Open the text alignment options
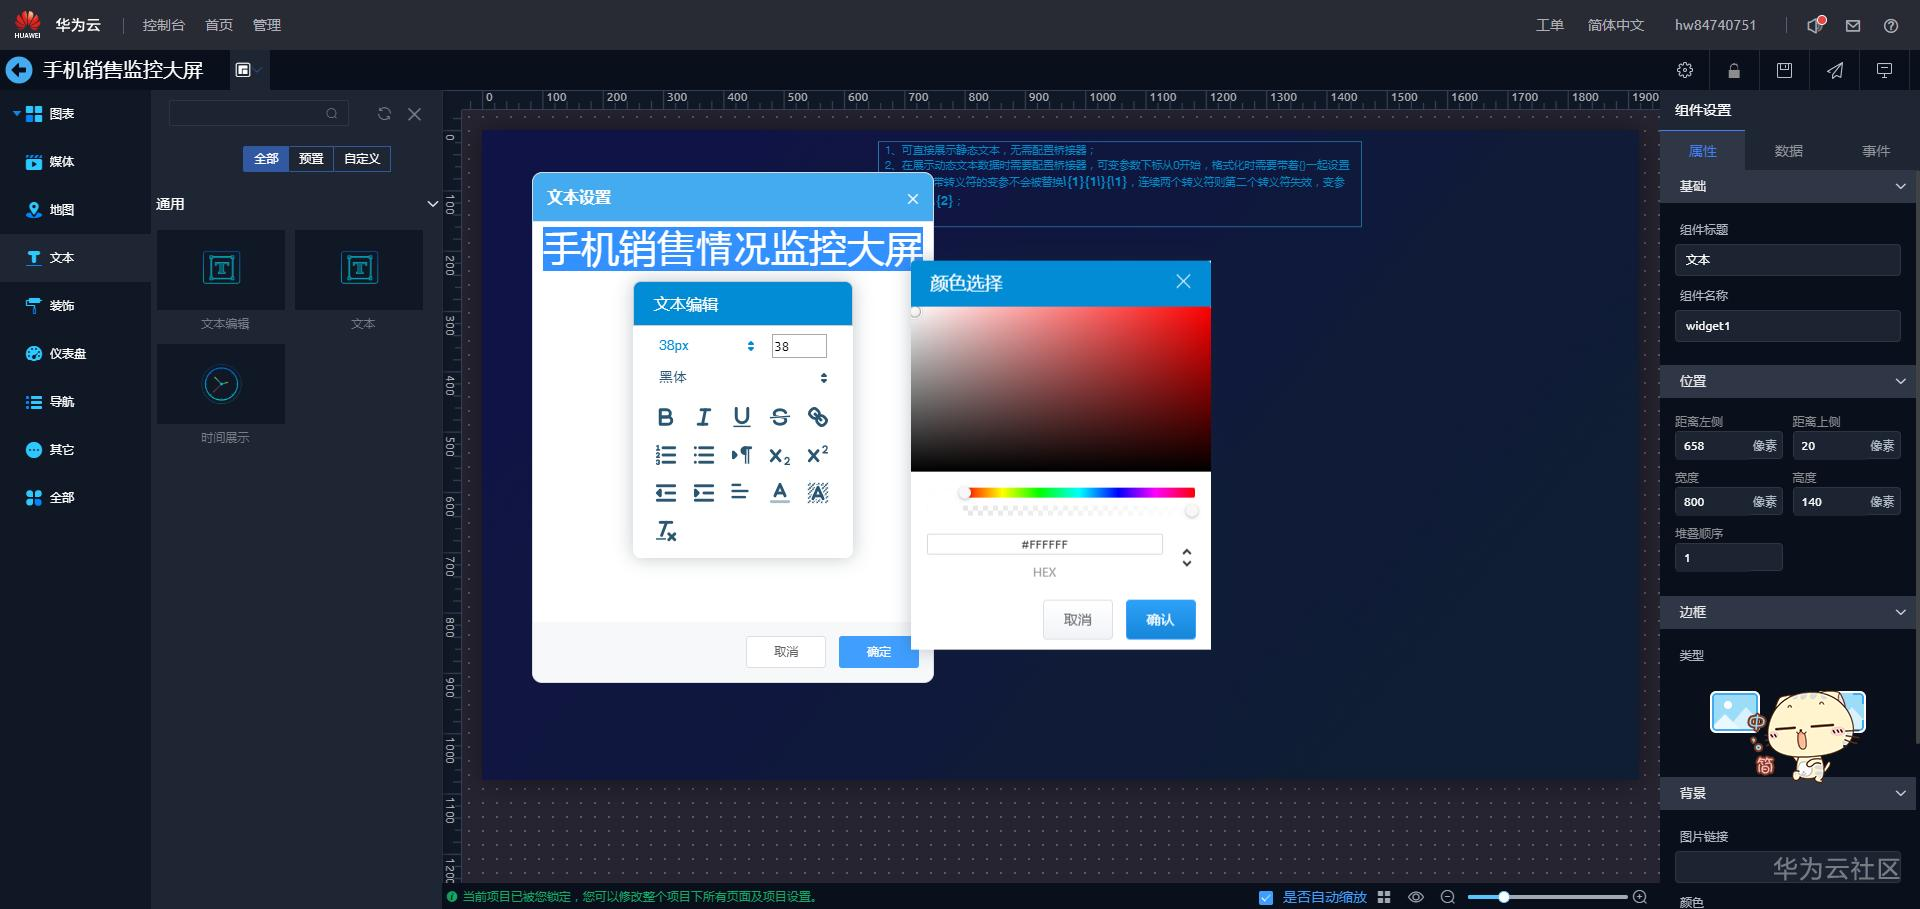The height and width of the screenshot is (909, 1920). (741, 493)
